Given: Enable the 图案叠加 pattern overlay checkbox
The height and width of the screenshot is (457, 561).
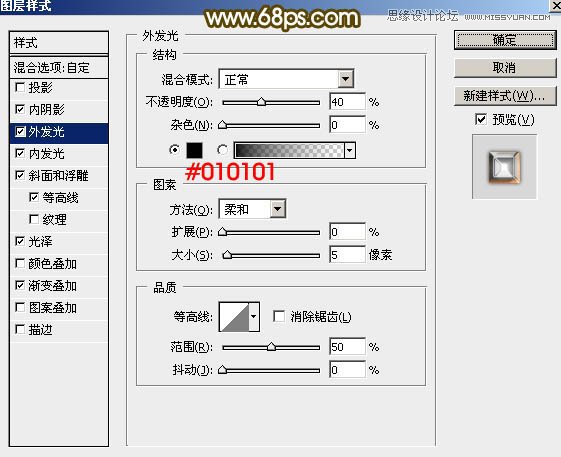Looking at the screenshot, I should (x=20, y=307).
